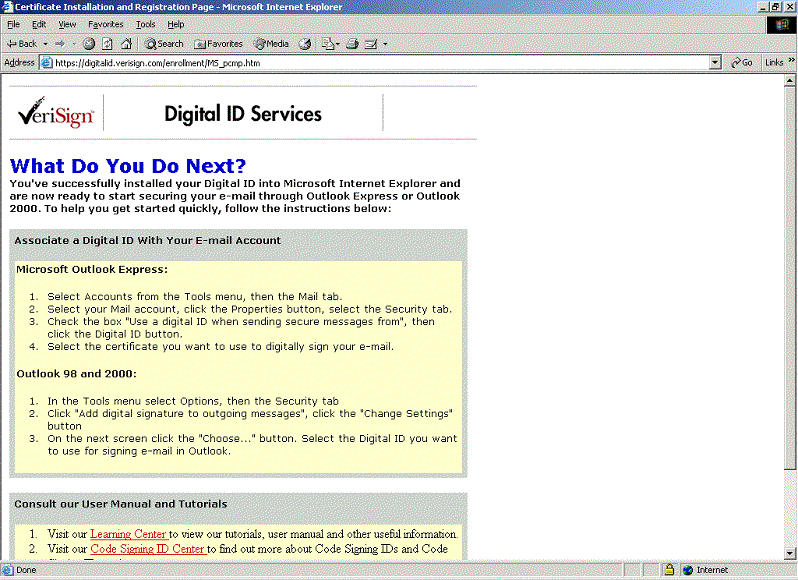Click the Internet zone globe icon
Viewport: 798px width, 580px height.
coord(688,570)
